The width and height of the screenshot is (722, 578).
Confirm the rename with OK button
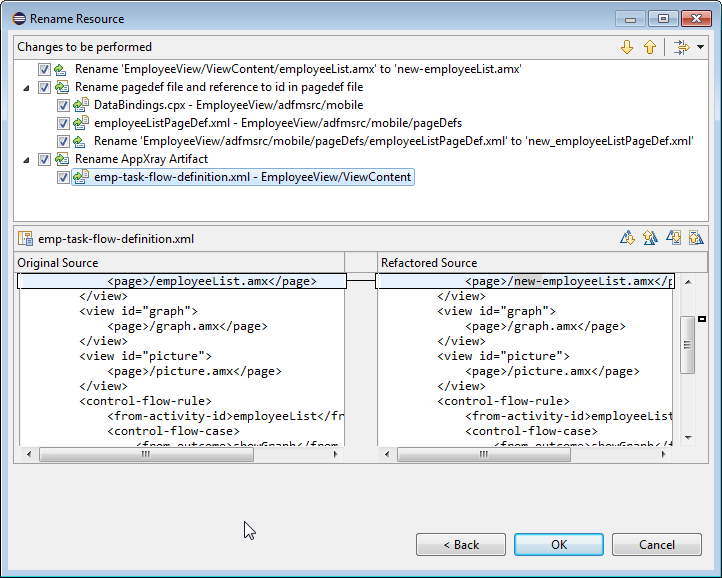coord(559,544)
